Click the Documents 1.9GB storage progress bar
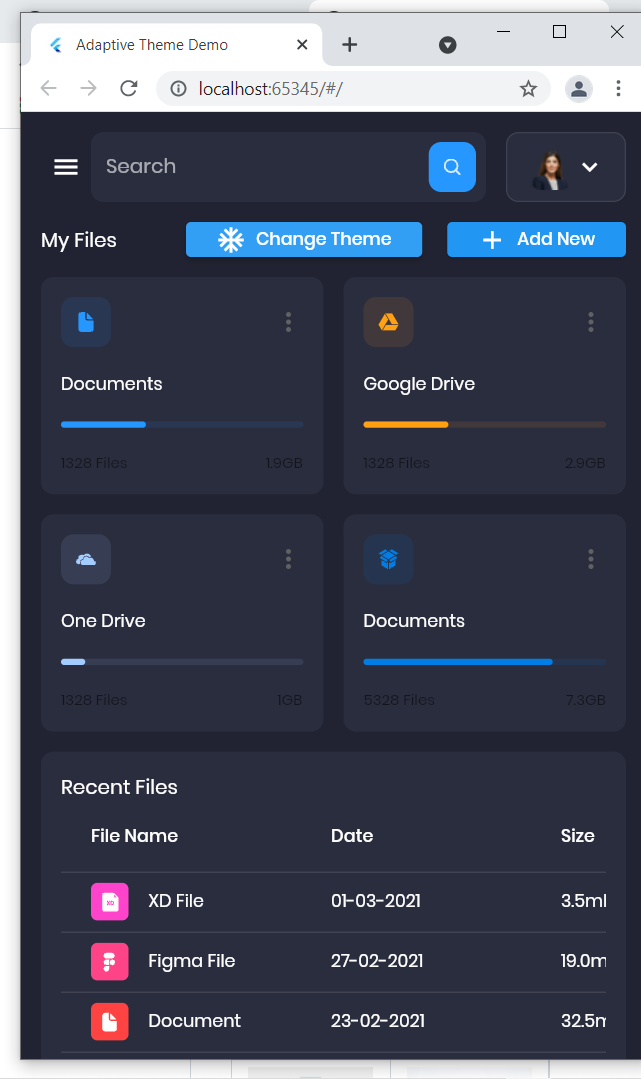Viewport: 641px width, 1079px height. point(182,425)
